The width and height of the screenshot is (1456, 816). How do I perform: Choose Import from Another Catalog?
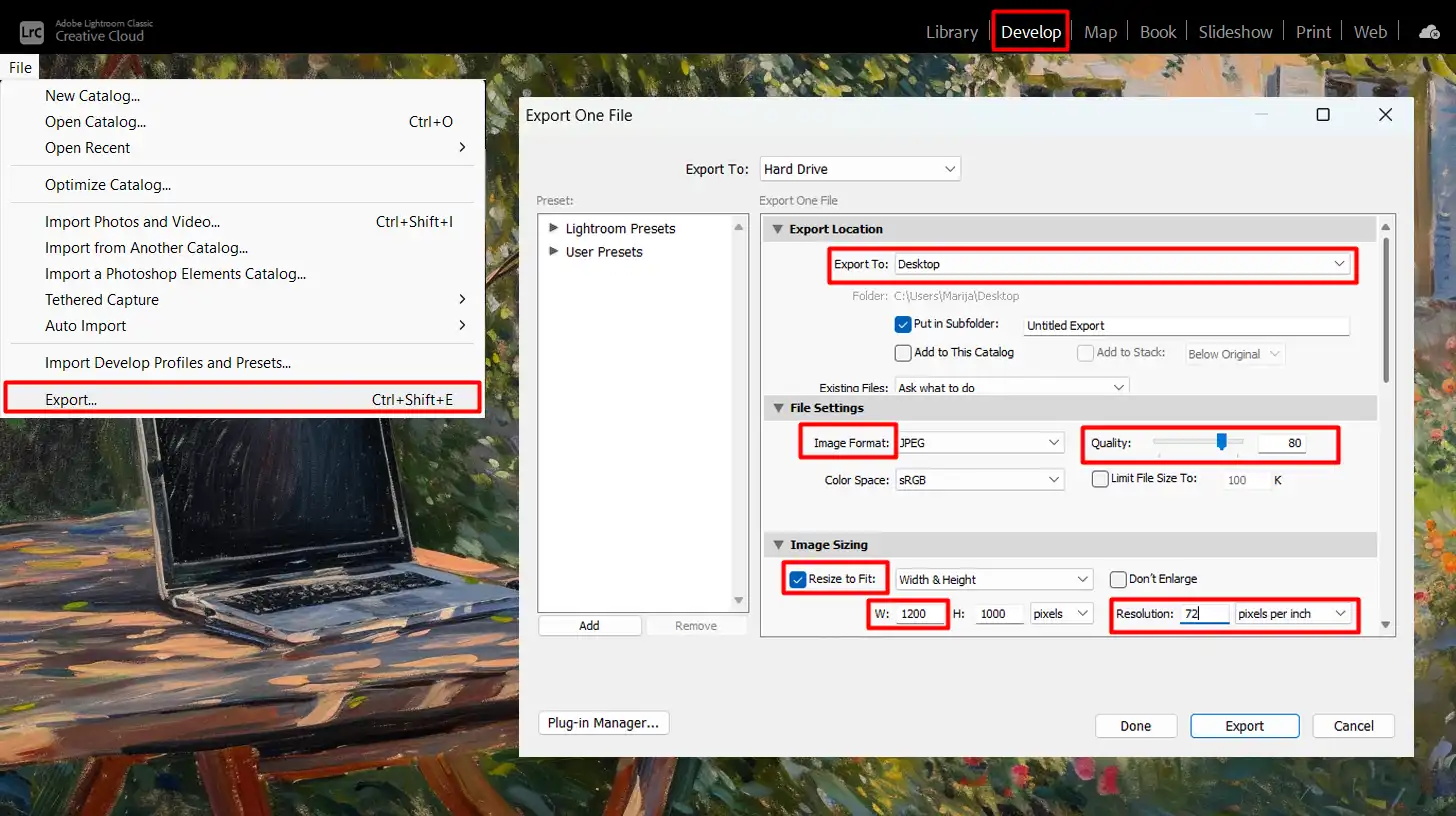click(243, 248)
